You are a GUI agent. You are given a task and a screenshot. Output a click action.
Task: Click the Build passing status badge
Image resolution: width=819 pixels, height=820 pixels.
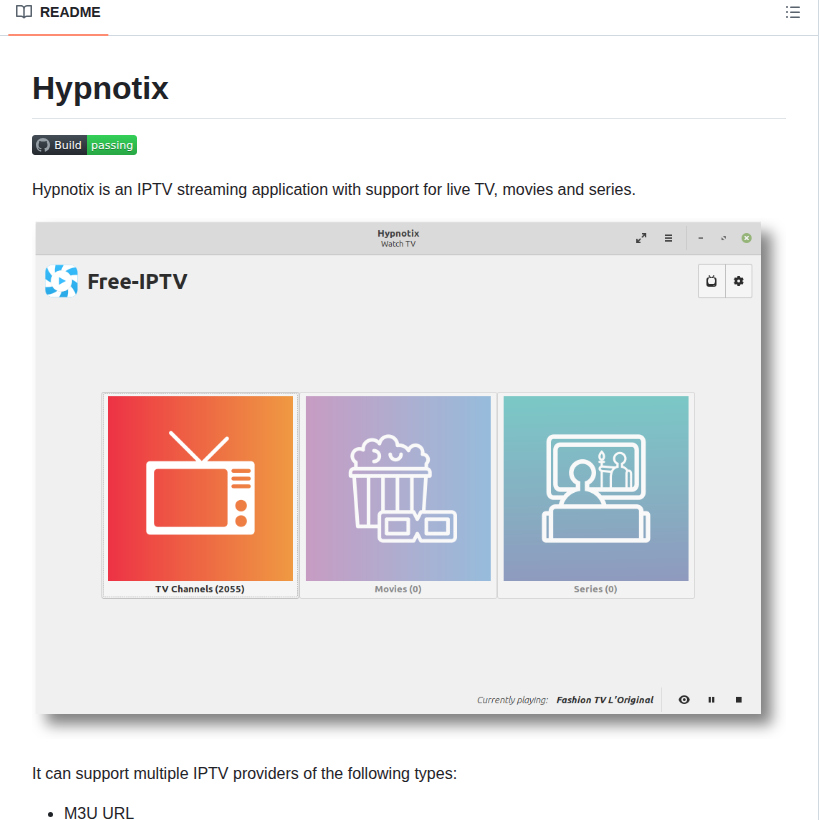(84, 144)
